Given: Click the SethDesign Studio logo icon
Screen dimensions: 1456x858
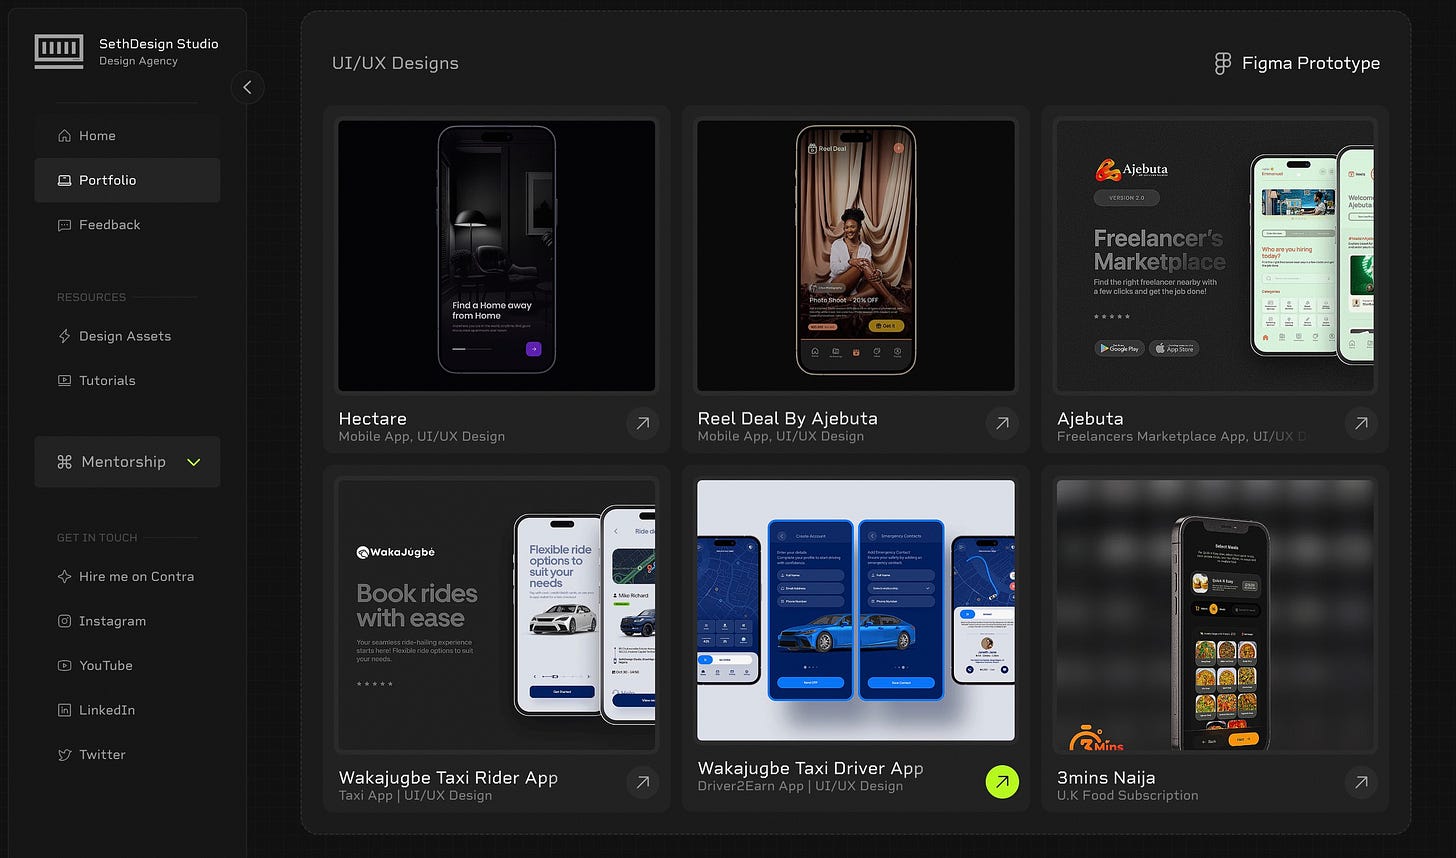Looking at the screenshot, I should pos(59,51).
